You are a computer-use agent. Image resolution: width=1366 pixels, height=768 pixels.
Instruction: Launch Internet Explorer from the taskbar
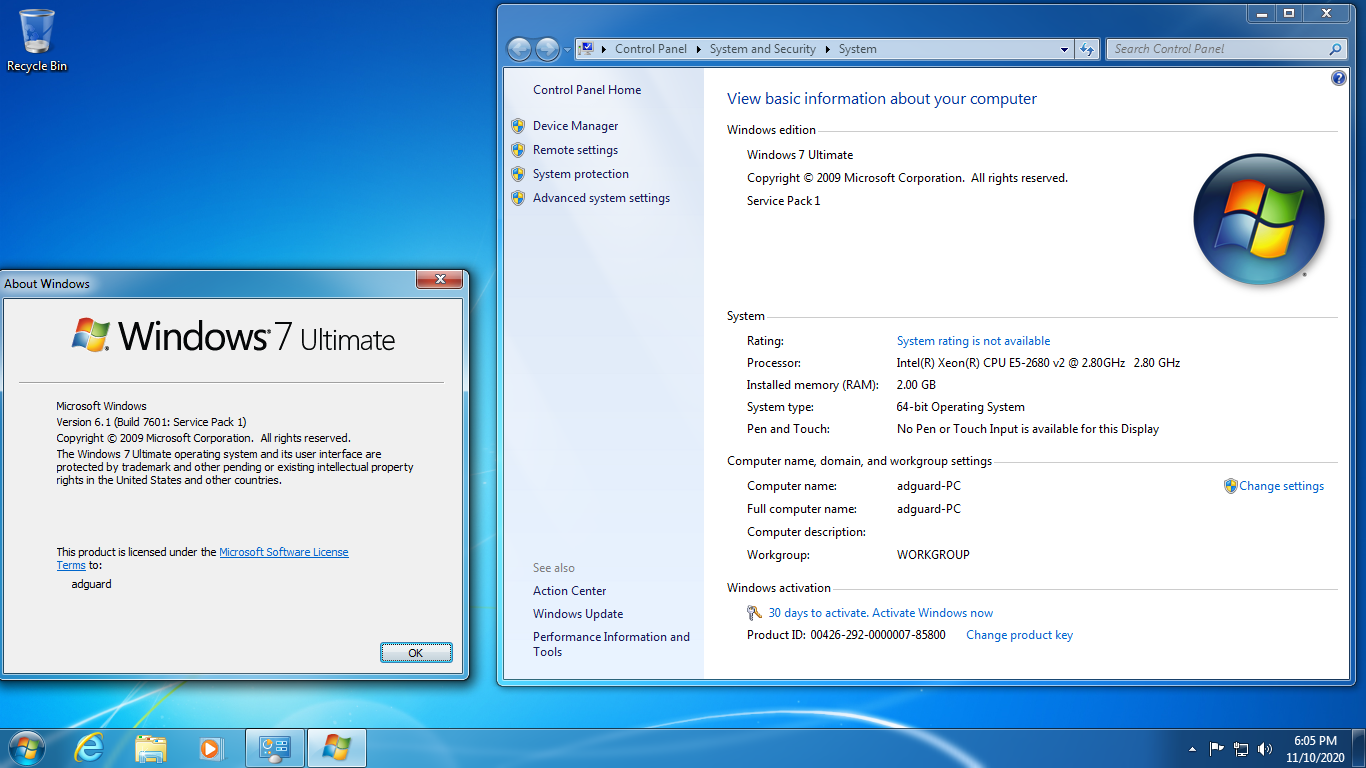[89, 748]
